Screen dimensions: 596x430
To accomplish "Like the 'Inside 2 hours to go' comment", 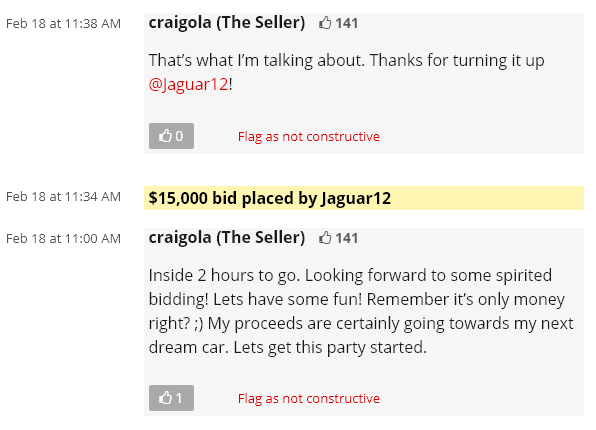I will click(x=171, y=398).
